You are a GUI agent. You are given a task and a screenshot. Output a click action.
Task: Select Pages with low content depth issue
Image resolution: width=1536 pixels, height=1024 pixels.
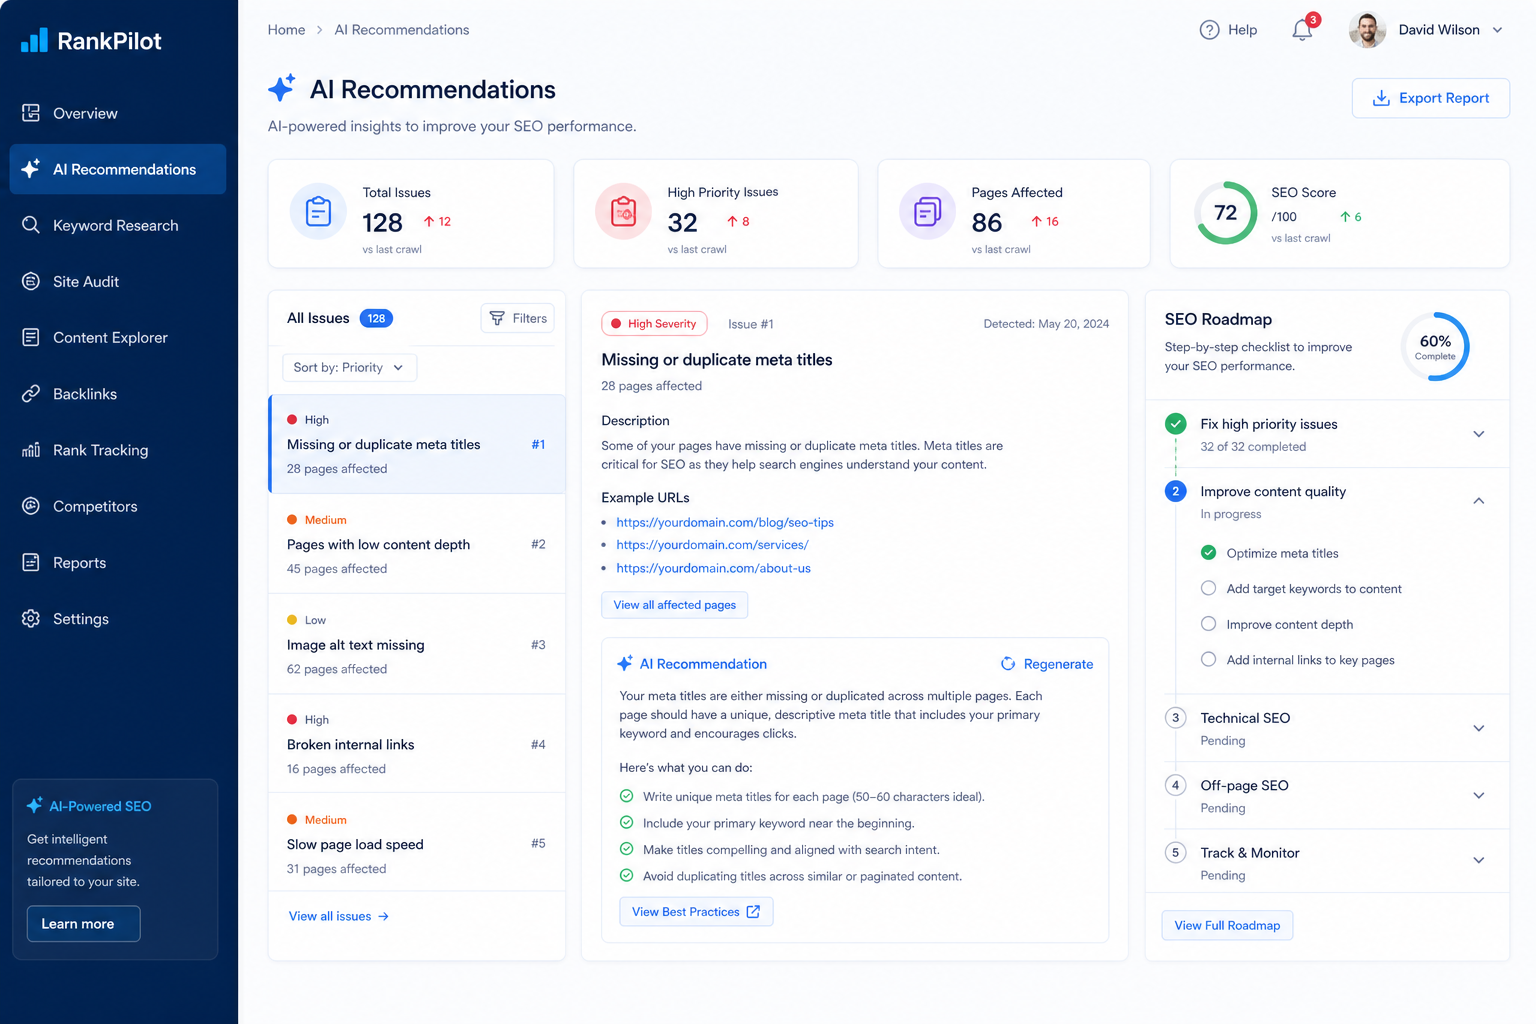tap(417, 544)
